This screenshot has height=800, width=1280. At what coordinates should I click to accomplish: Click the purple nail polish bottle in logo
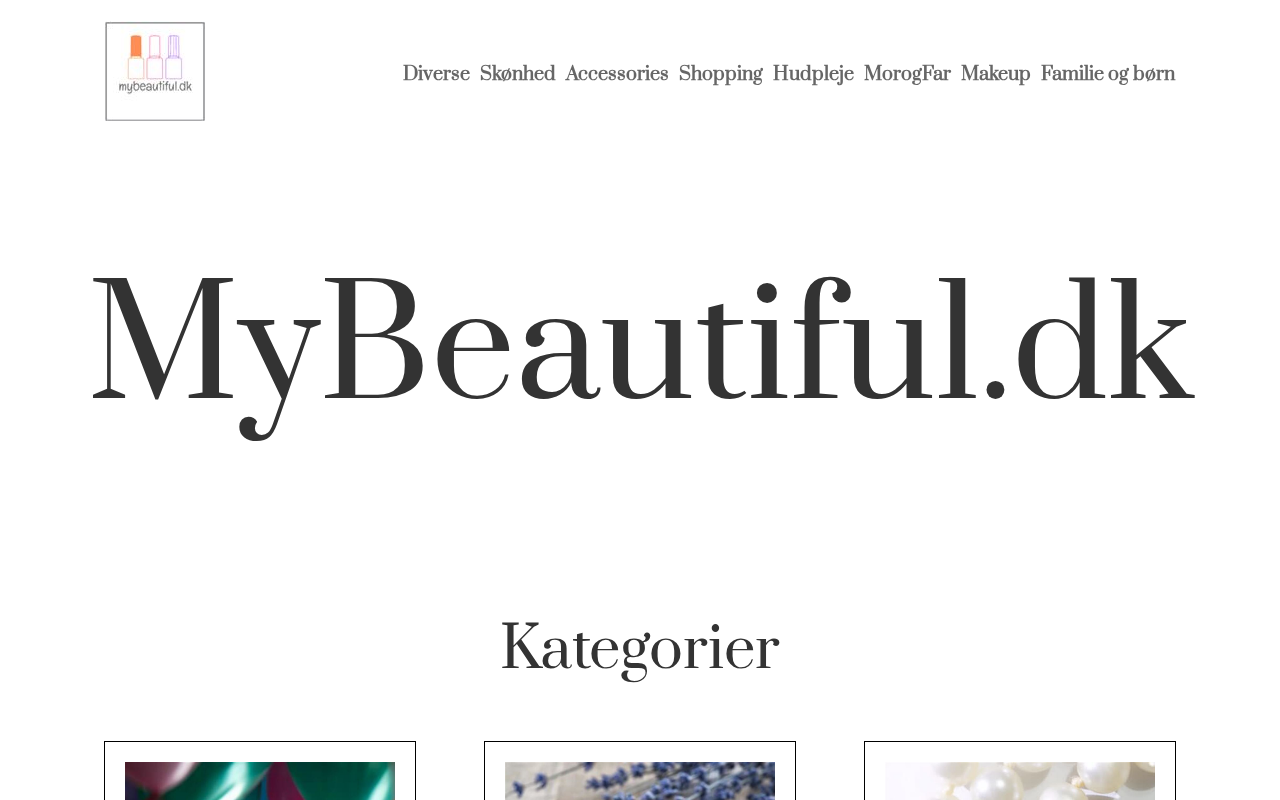click(x=174, y=57)
